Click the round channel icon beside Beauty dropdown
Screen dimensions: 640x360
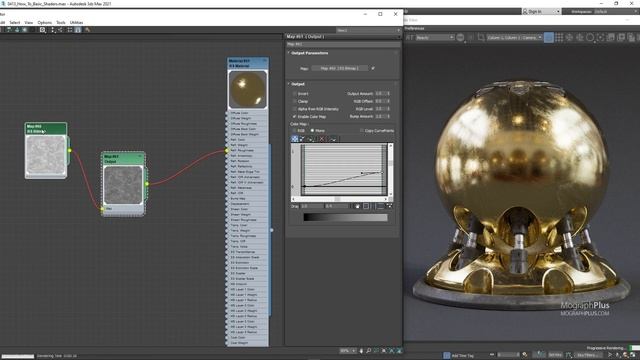tap(460, 38)
